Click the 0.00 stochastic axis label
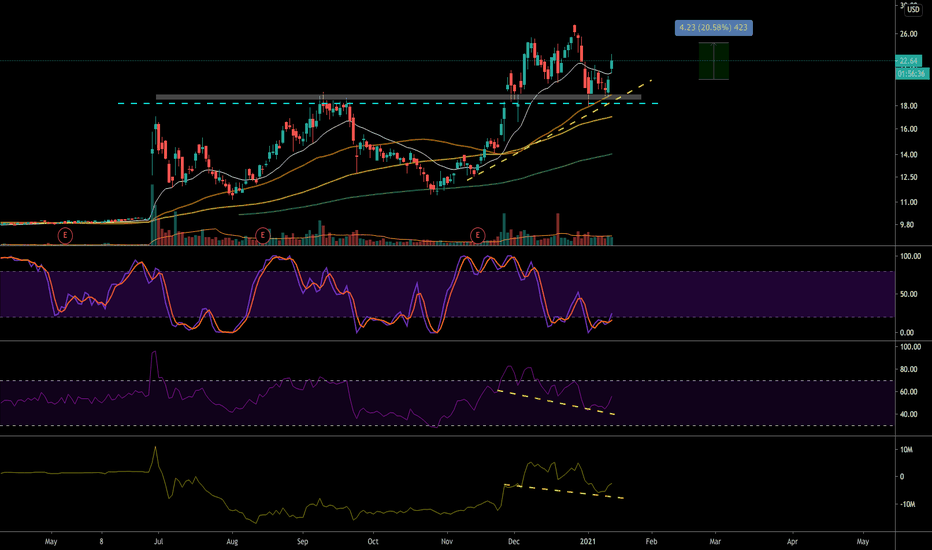This screenshot has height=550, width=932. [x=908, y=332]
